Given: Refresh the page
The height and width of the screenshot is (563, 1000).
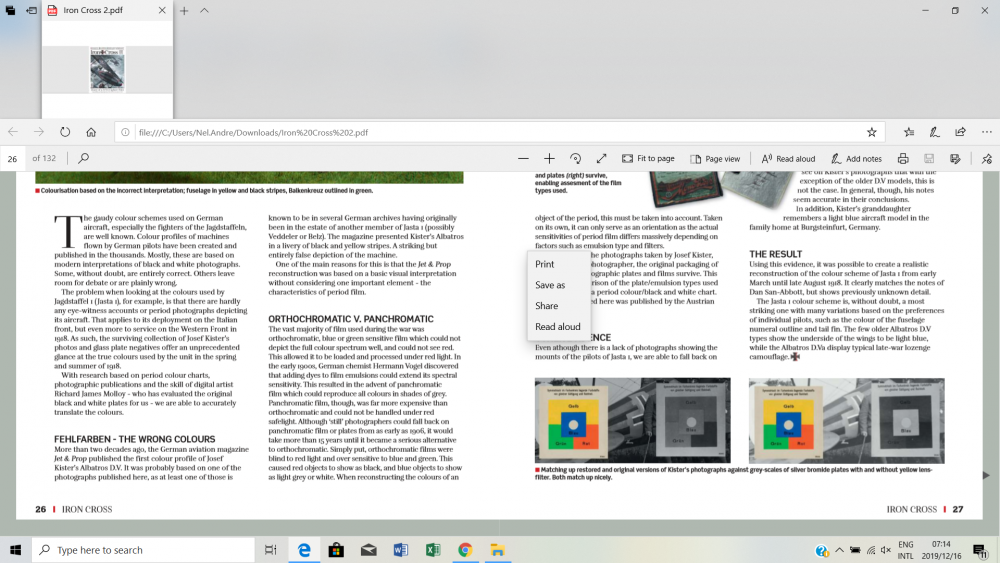Looking at the screenshot, I should 65,132.
